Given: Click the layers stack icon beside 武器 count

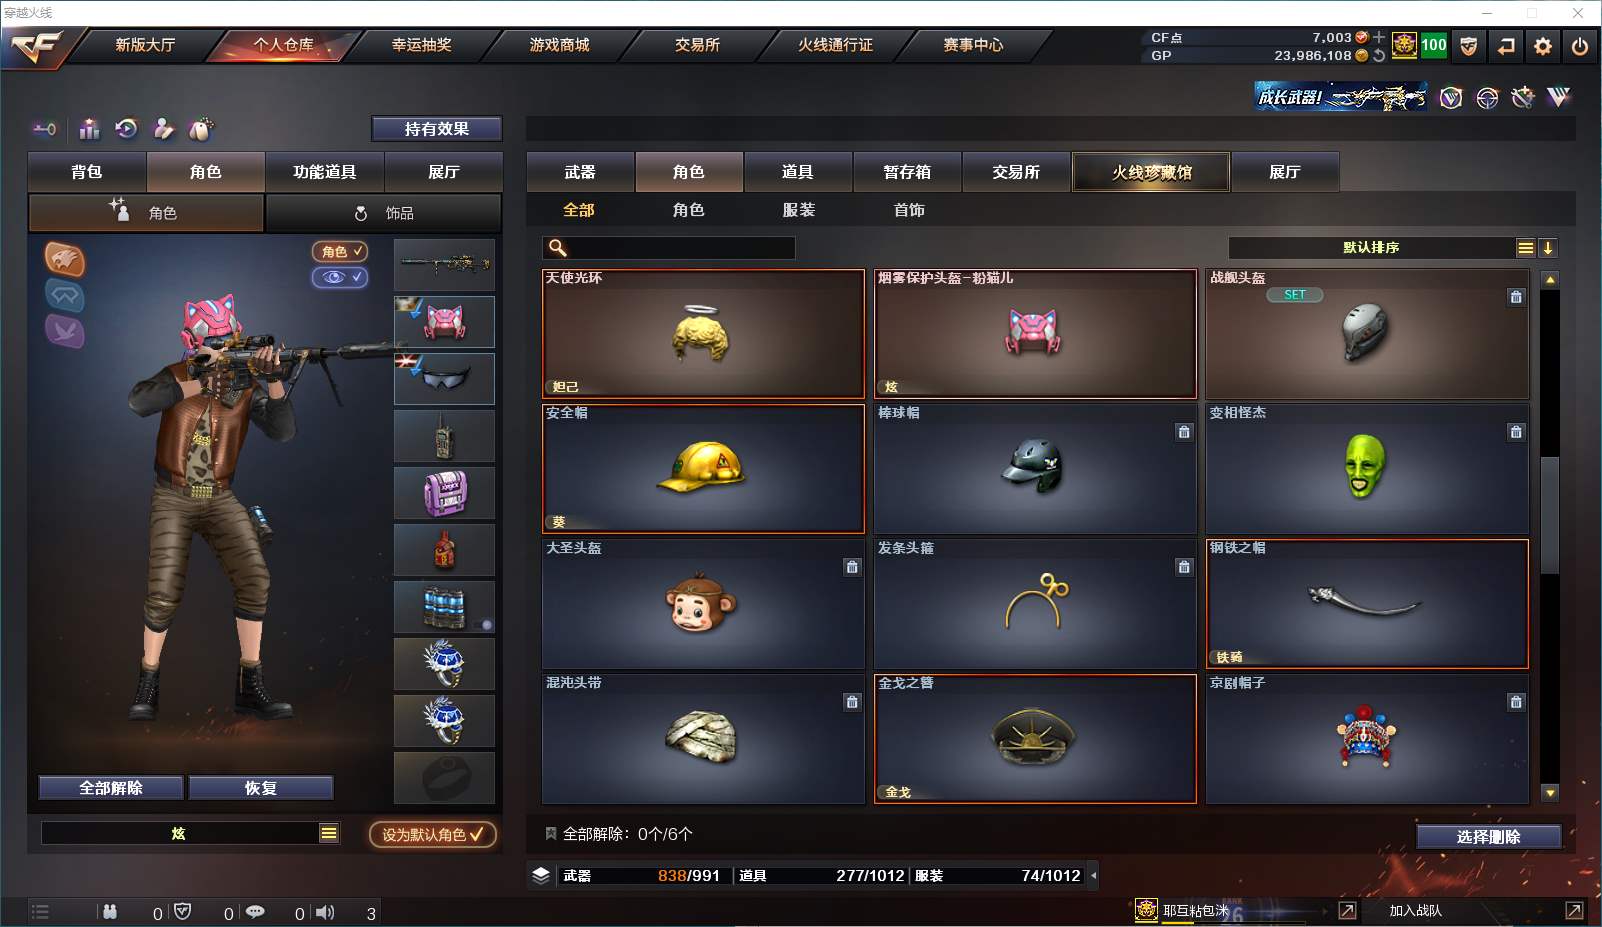Looking at the screenshot, I should (541, 875).
